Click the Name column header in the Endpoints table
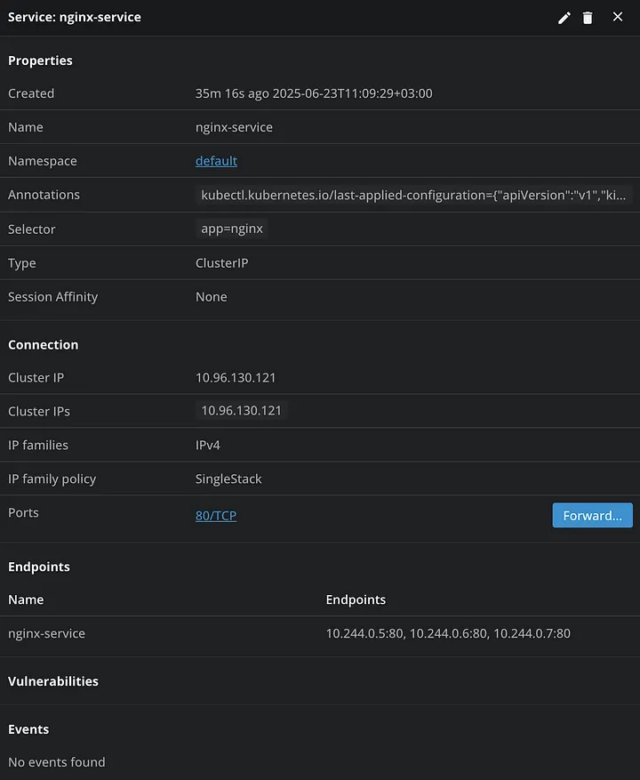This screenshot has width=640, height=780. [26, 600]
